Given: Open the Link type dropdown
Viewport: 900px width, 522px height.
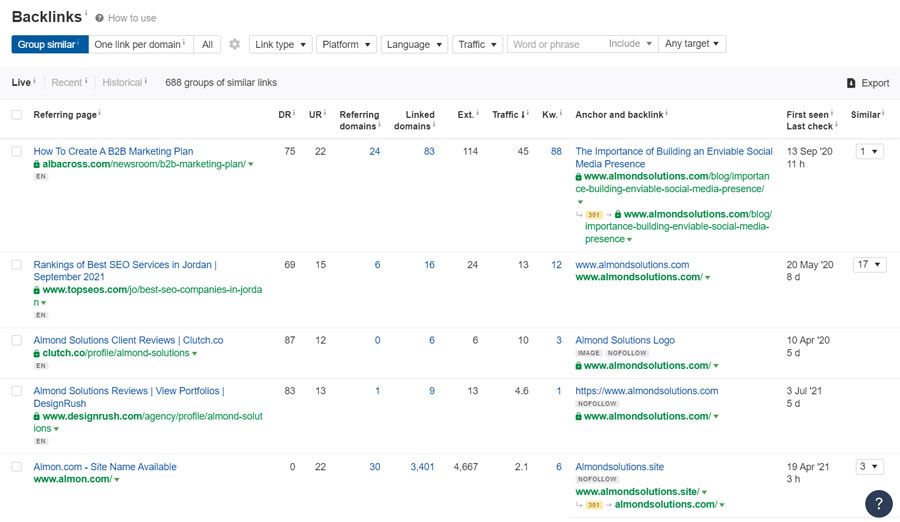Looking at the screenshot, I should [x=281, y=44].
